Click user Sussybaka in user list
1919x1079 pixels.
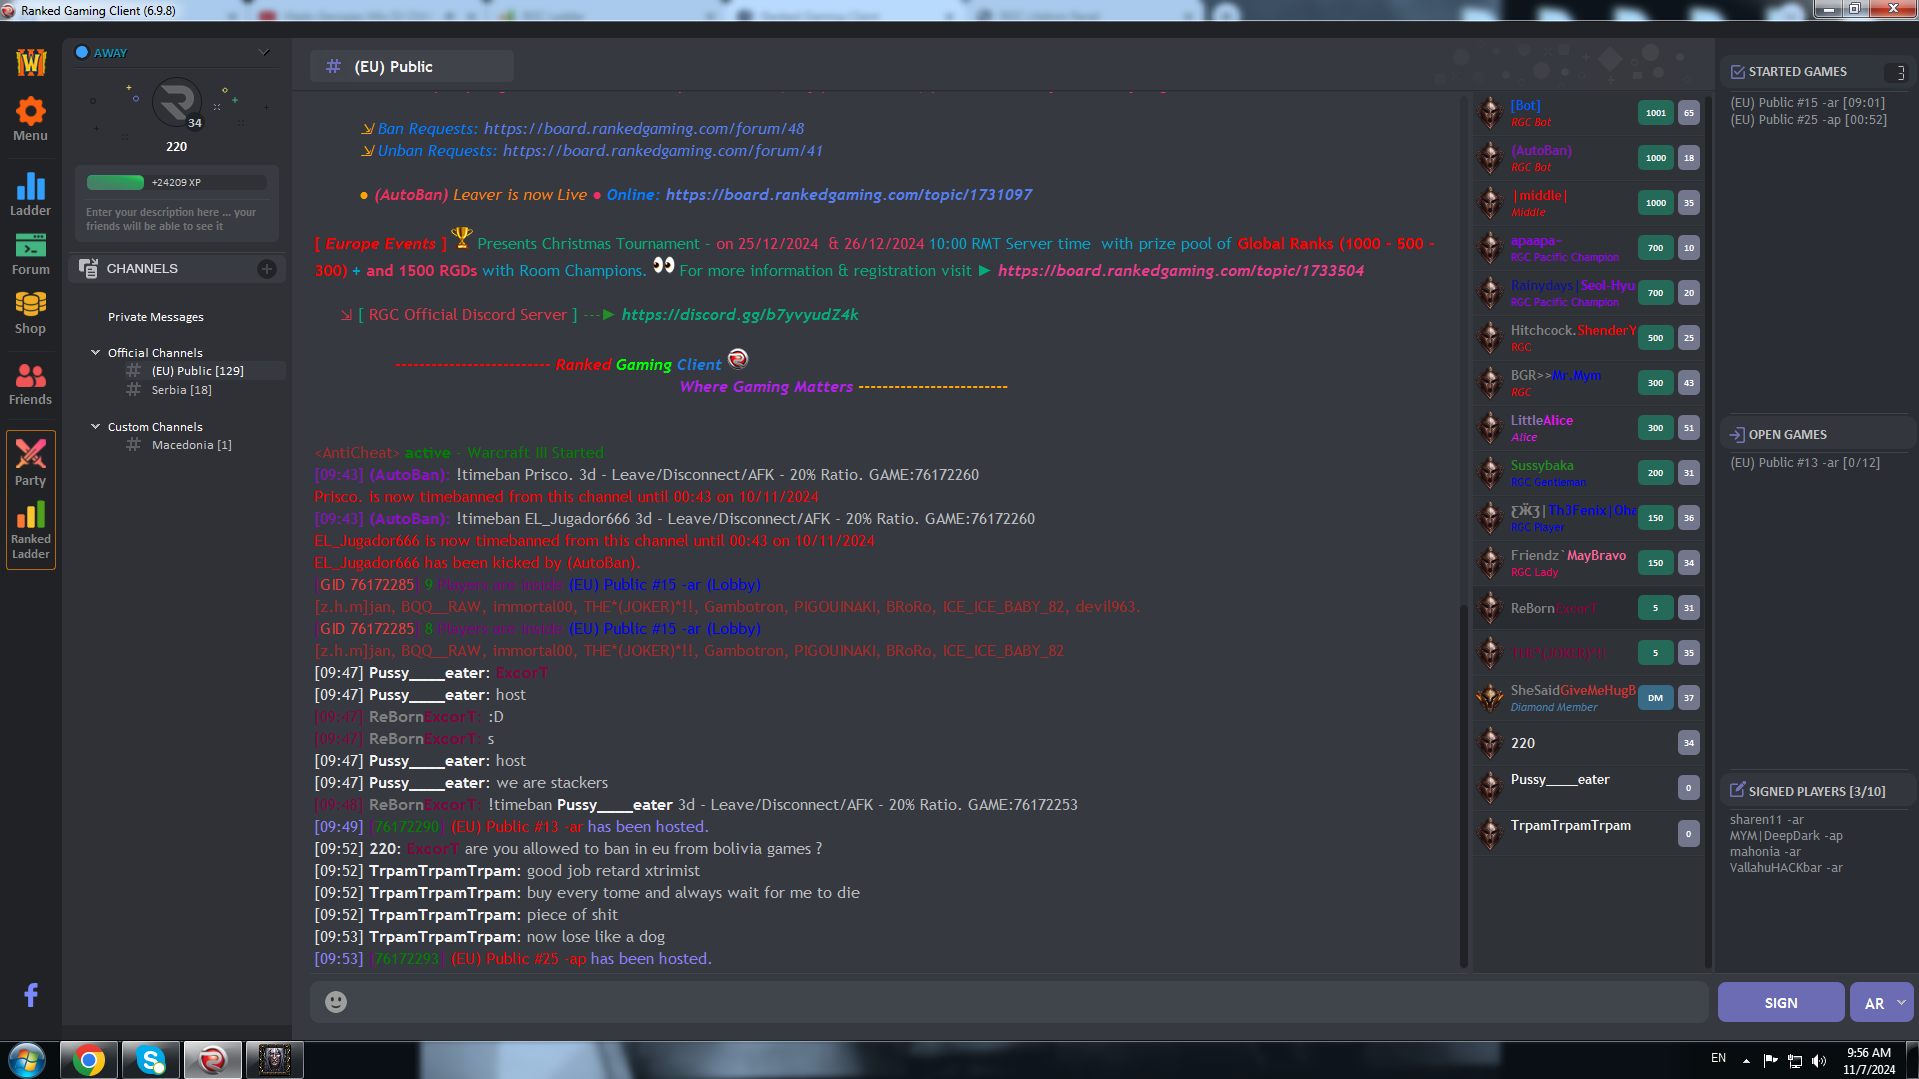(1541, 466)
